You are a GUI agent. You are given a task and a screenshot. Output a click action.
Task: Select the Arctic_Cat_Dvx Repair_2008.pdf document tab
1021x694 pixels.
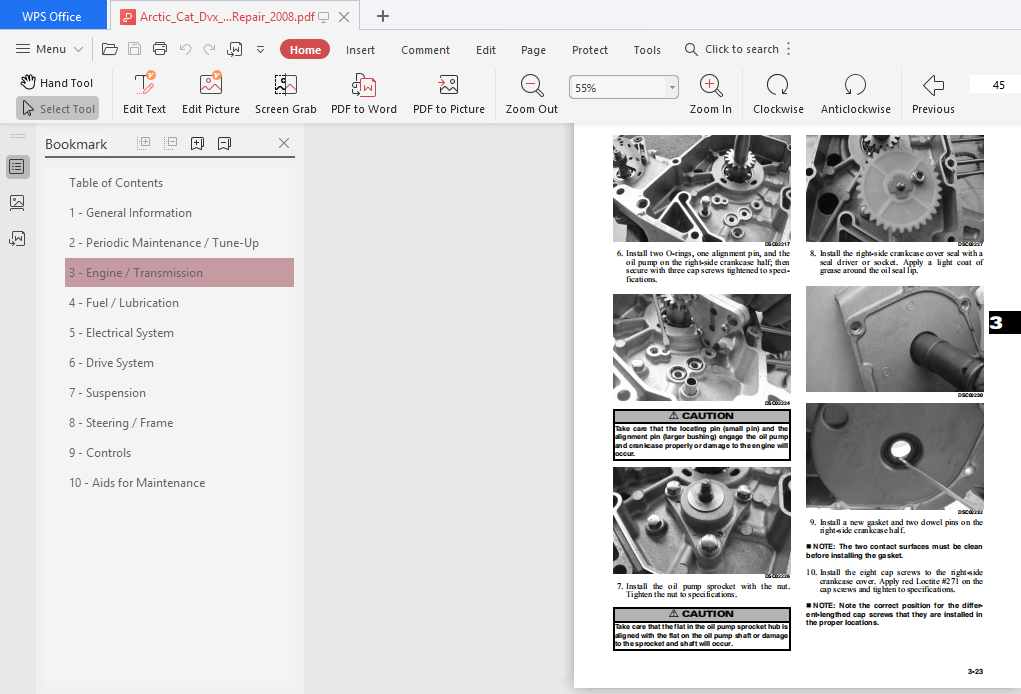click(x=227, y=17)
